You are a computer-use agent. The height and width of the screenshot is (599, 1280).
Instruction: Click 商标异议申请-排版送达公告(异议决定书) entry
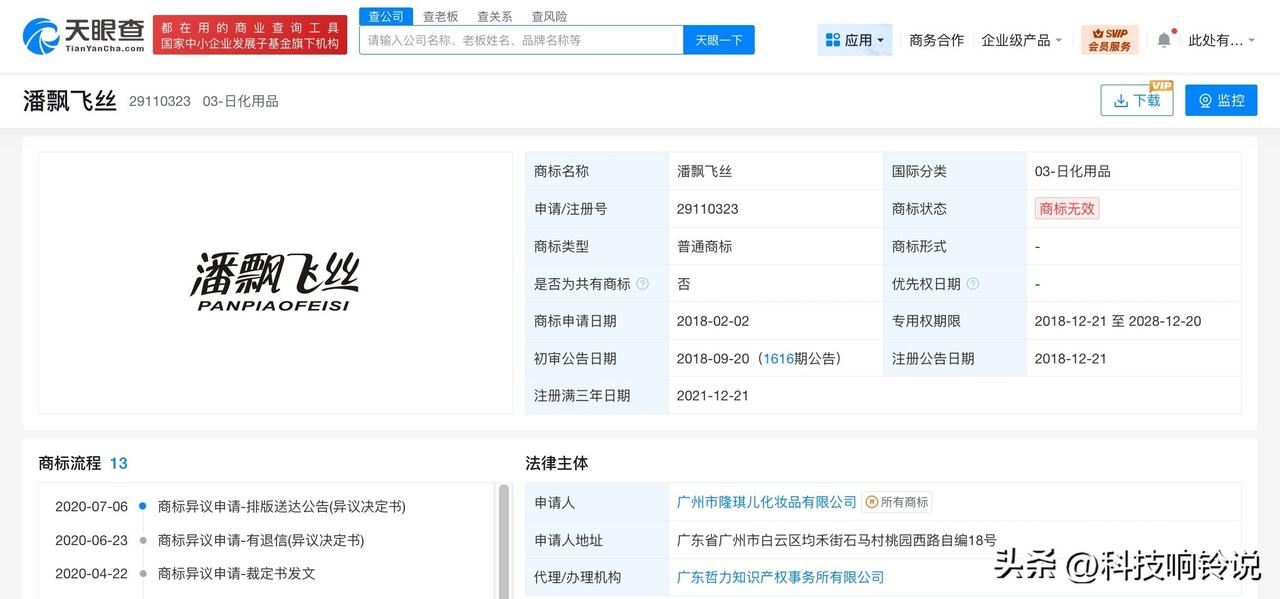click(282, 507)
